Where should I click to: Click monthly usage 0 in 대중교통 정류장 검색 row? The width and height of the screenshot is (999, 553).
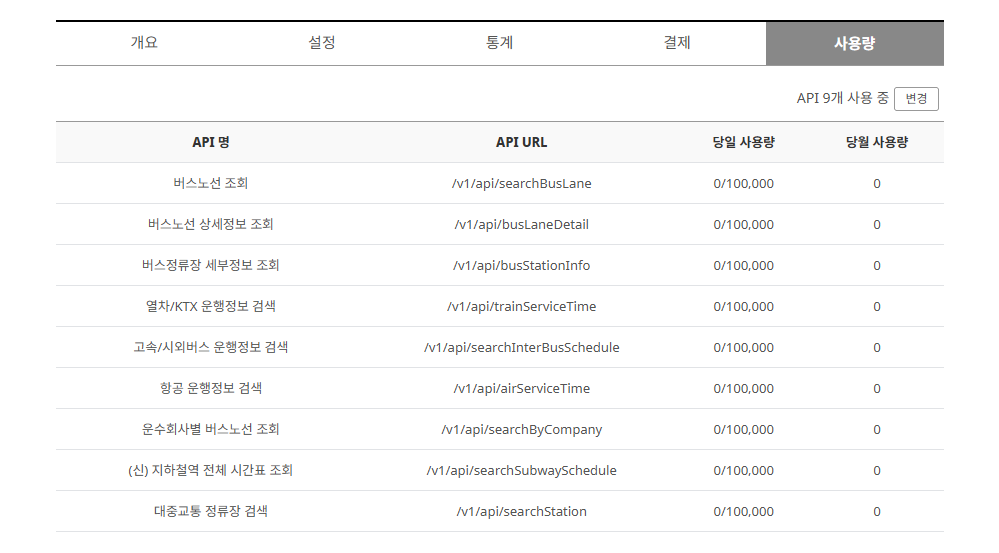tap(877, 511)
